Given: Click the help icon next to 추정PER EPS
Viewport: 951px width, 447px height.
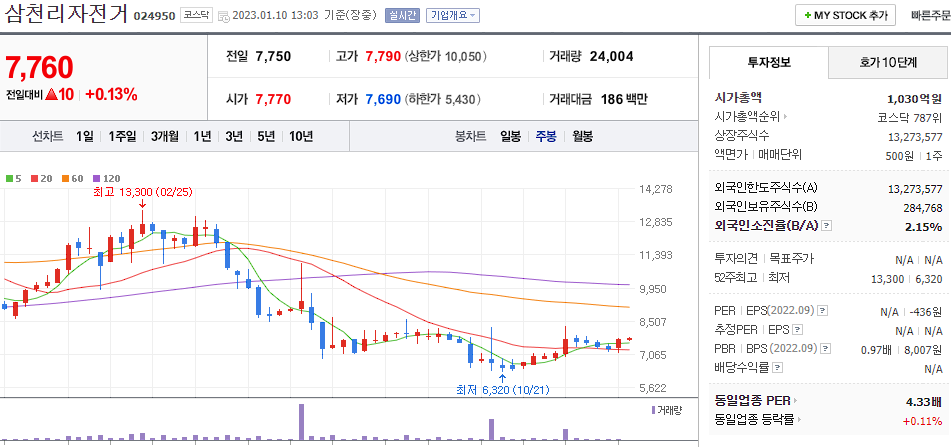Looking at the screenshot, I should (x=798, y=329).
